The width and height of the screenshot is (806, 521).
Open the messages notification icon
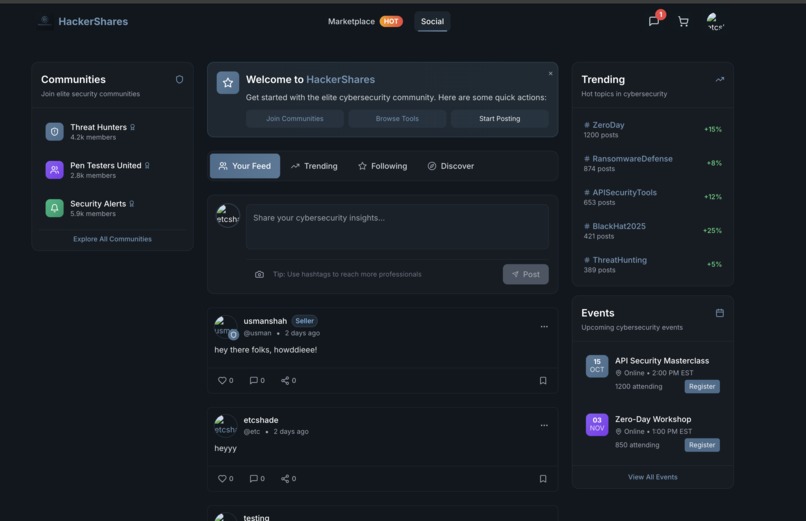tap(653, 22)
